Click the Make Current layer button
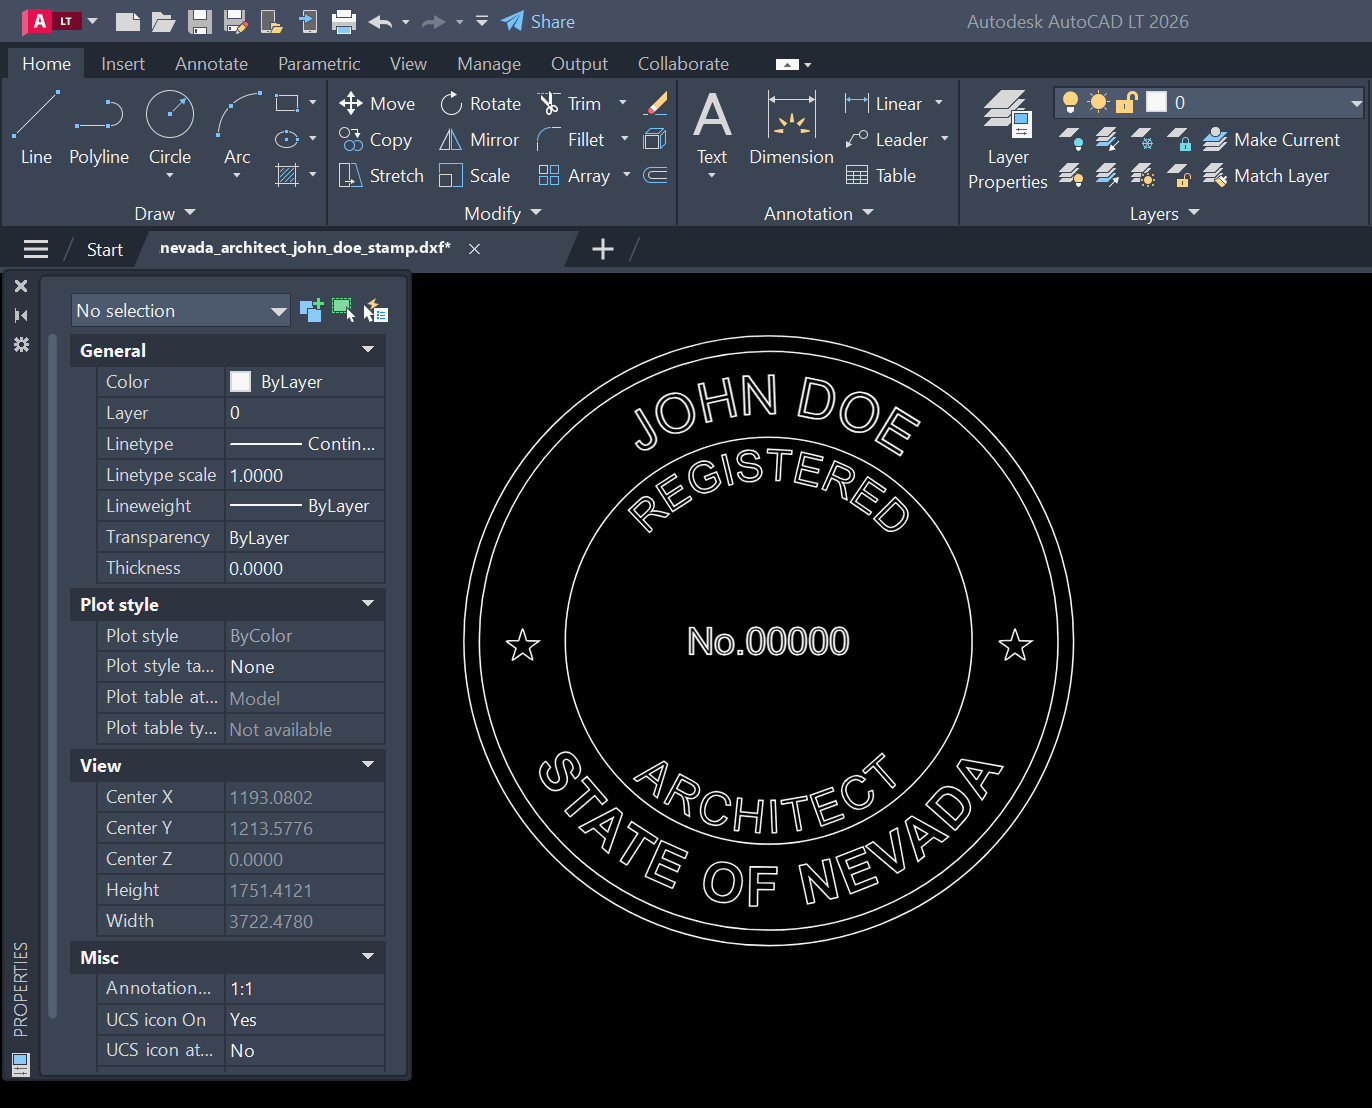The image size is (1372, 1108). point(1271,139)
